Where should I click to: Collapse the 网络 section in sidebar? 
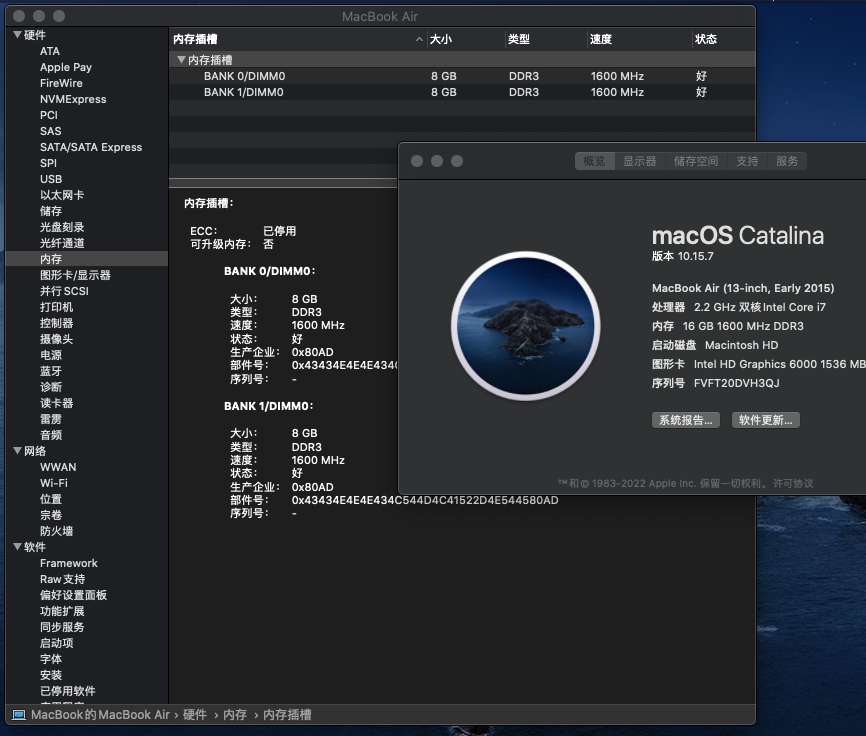click(x=17, y=451)
